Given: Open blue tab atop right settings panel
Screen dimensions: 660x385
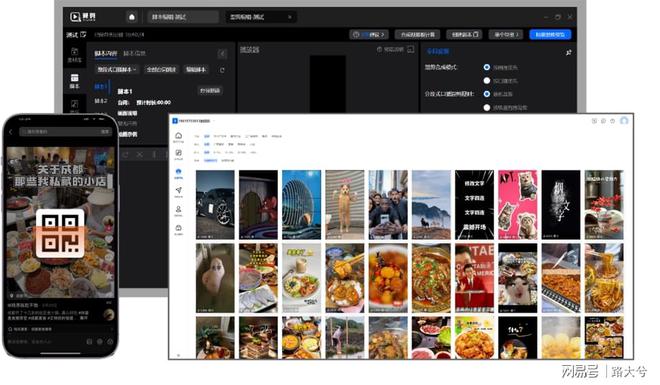Looking at the screenshot, I should pyautogui.click(x=438, y=51).
